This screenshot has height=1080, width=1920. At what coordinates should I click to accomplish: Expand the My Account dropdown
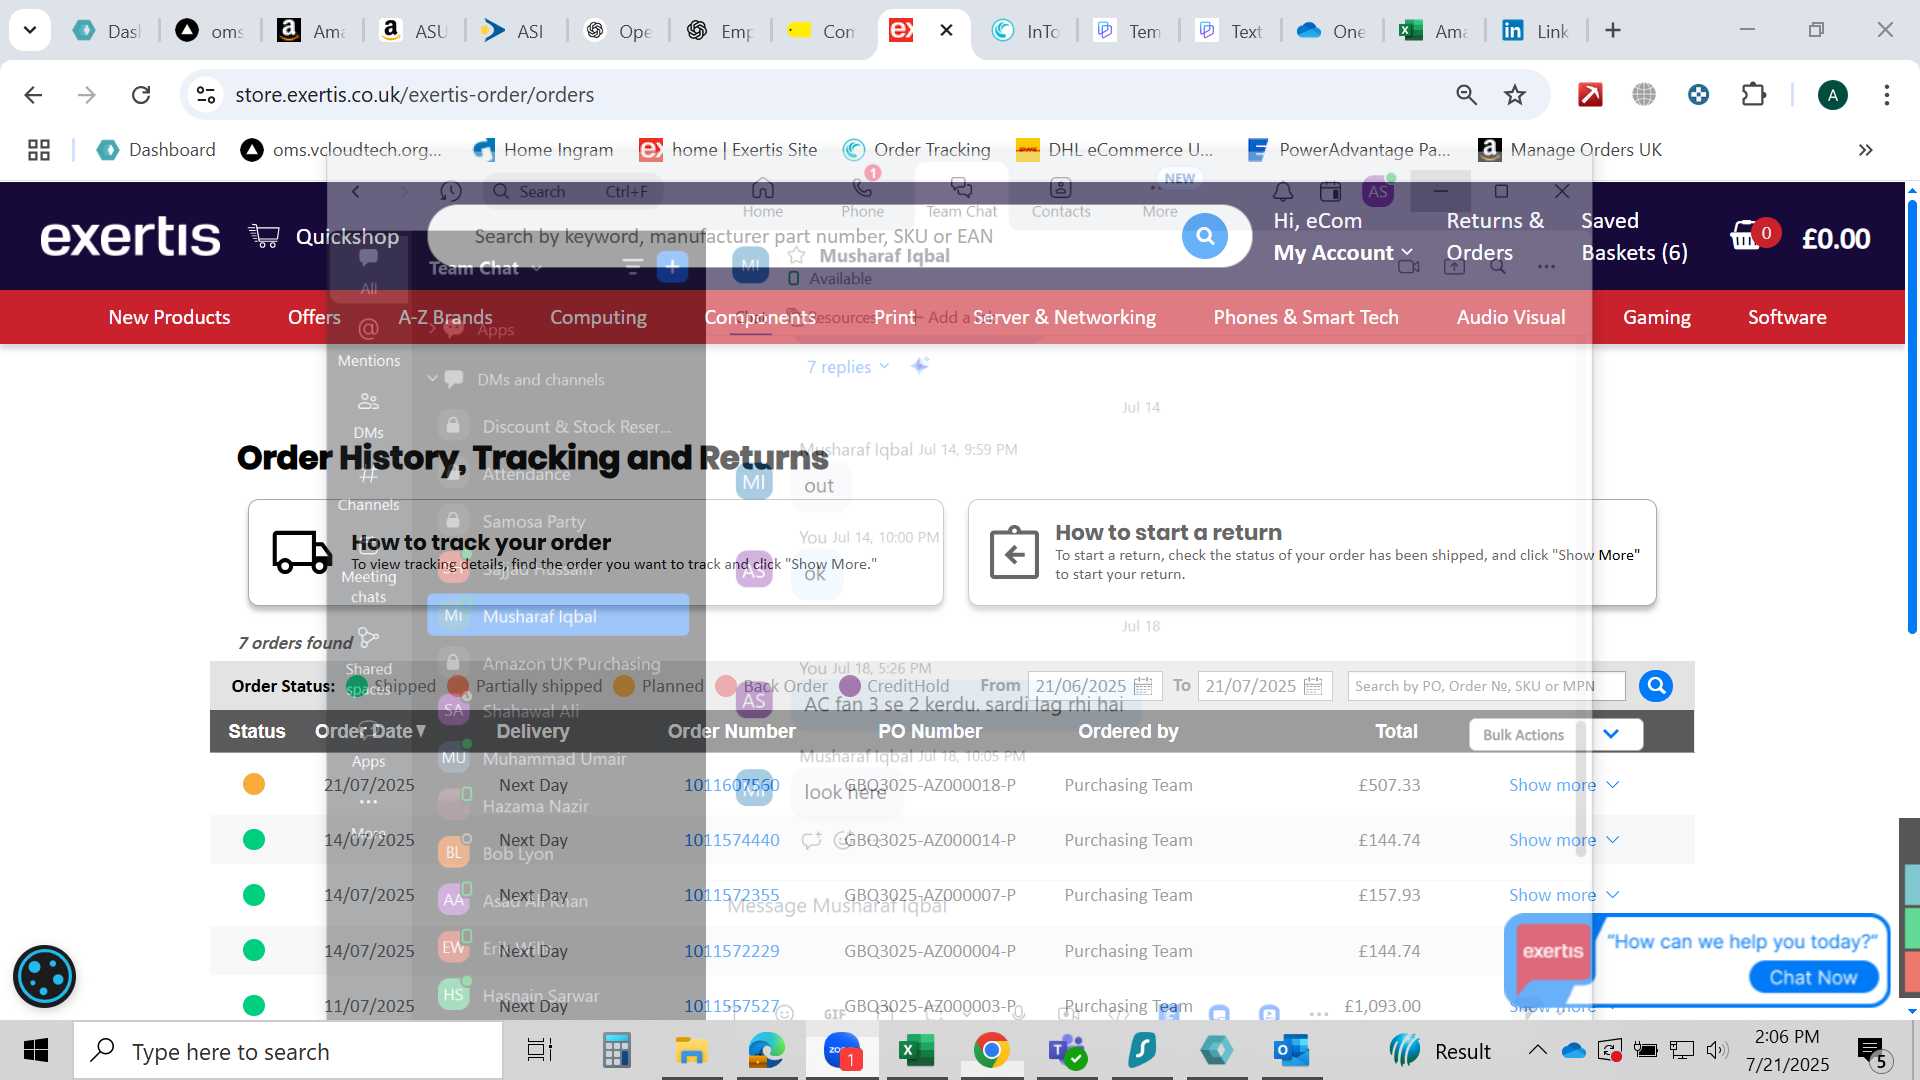point(1343,253)
